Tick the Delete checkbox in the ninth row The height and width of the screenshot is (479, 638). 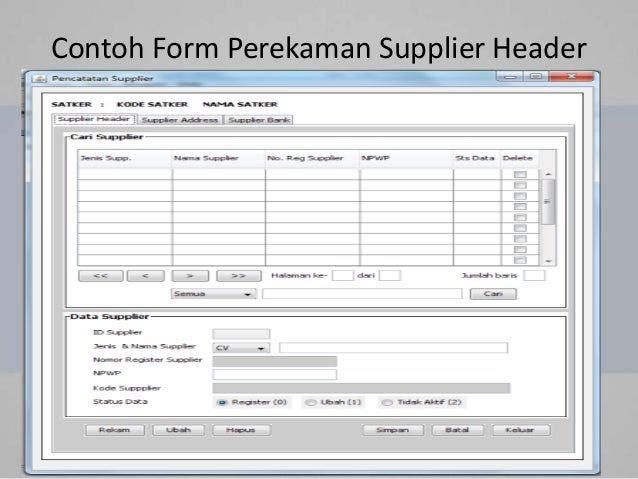pos(520,260)
